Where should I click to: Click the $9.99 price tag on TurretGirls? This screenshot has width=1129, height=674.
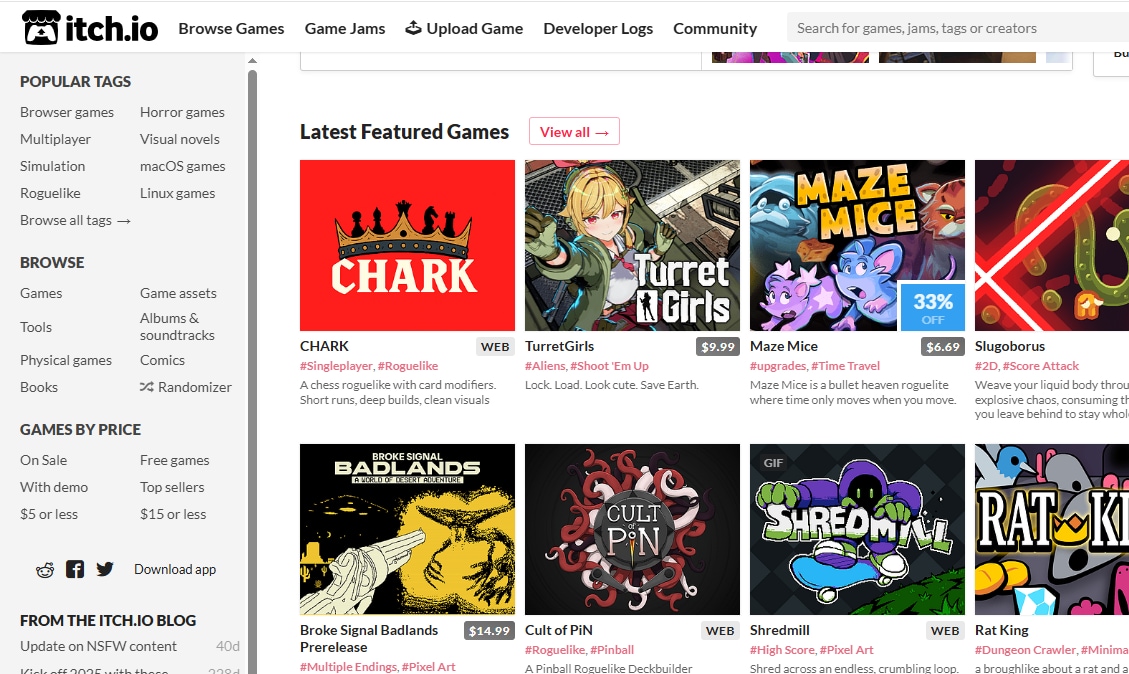click(x=718, y=347)
